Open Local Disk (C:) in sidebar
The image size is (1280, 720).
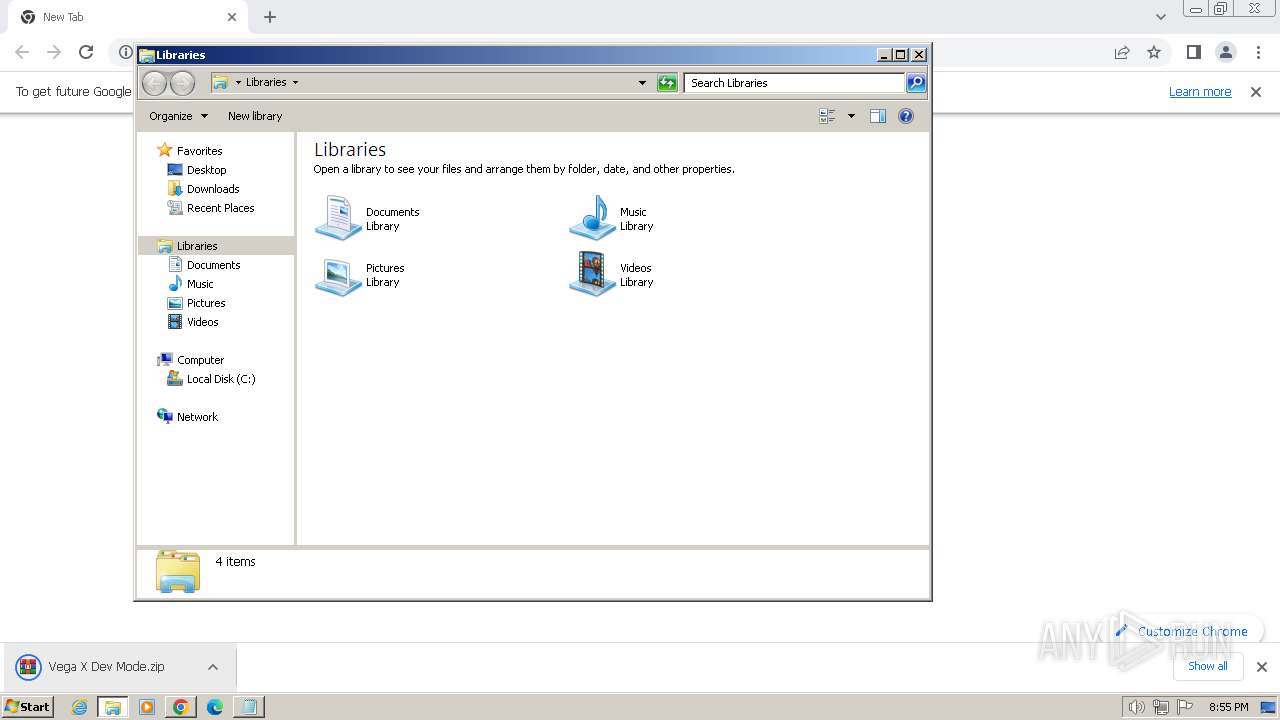(220, 379)
